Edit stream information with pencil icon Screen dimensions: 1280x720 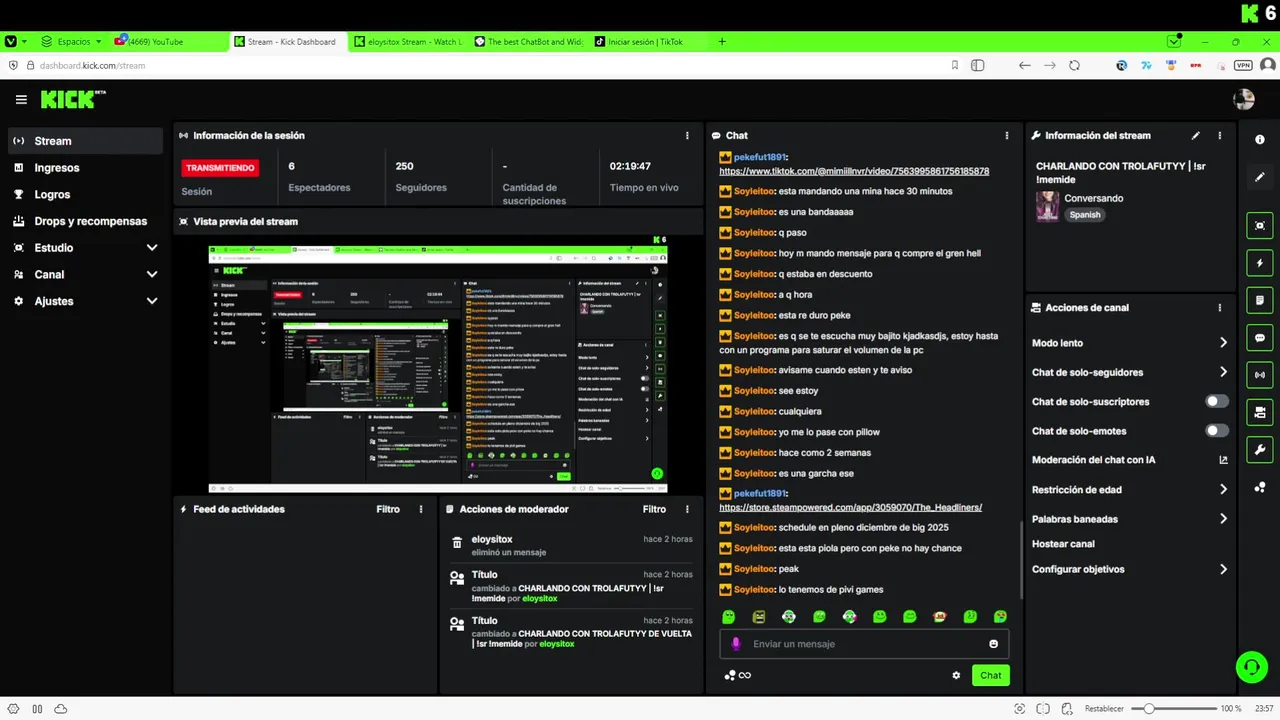click(x=1196, y=135)
